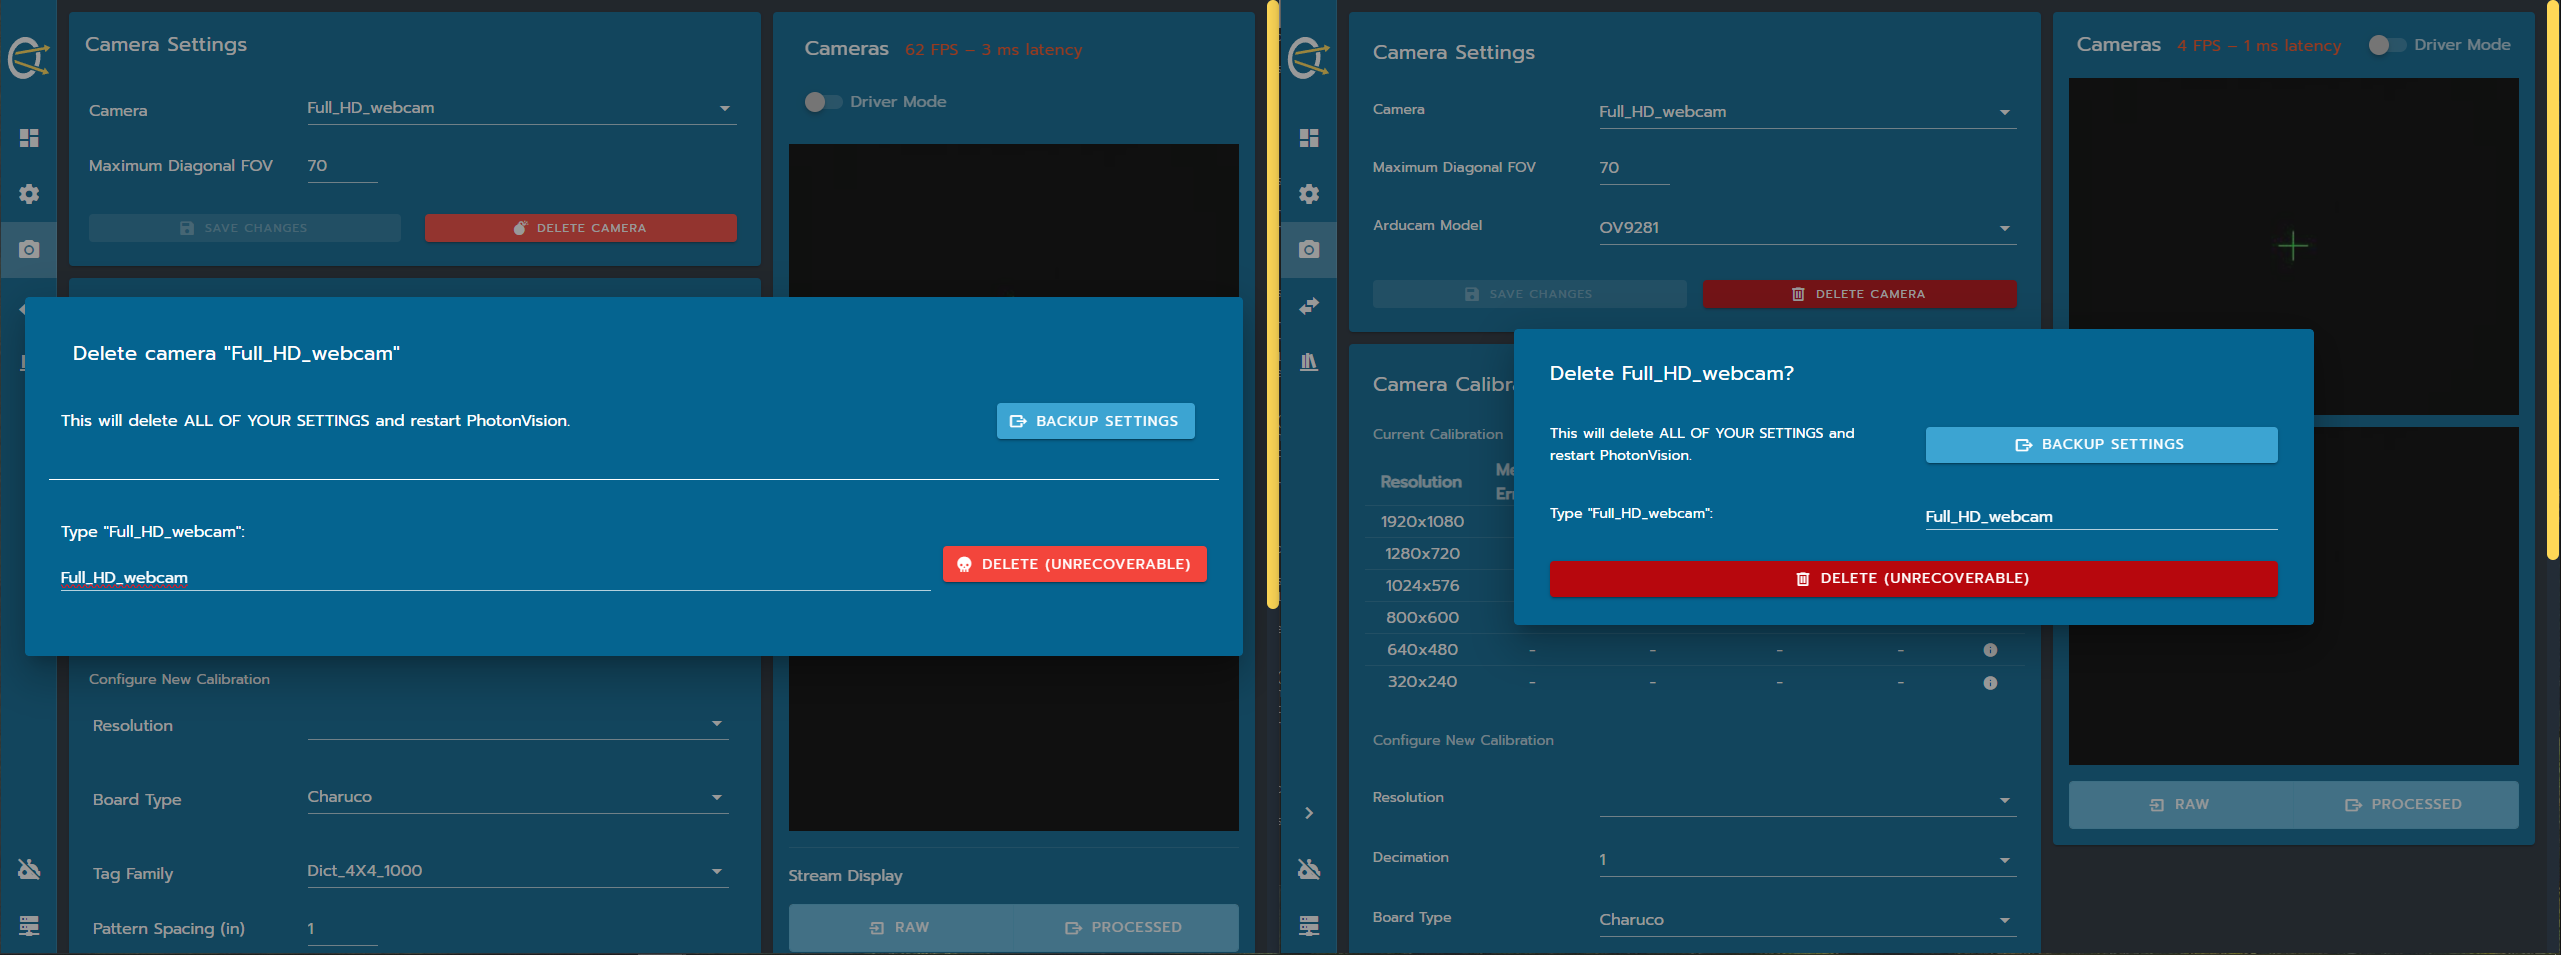The width and height of the screenshot is (2561, 955).
Task: Click the Delete Camera button with bomb icon
Action: [x=580, y=228]
